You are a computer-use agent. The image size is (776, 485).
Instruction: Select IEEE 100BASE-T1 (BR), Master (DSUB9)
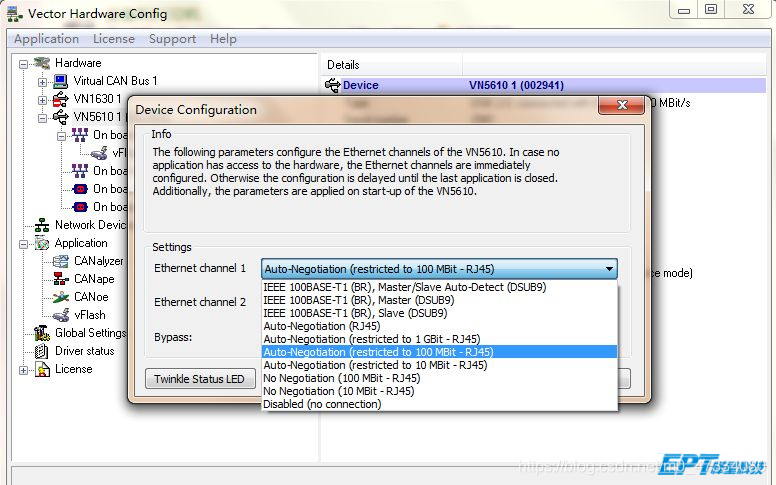pyautogui.click(x=439, y=300)
